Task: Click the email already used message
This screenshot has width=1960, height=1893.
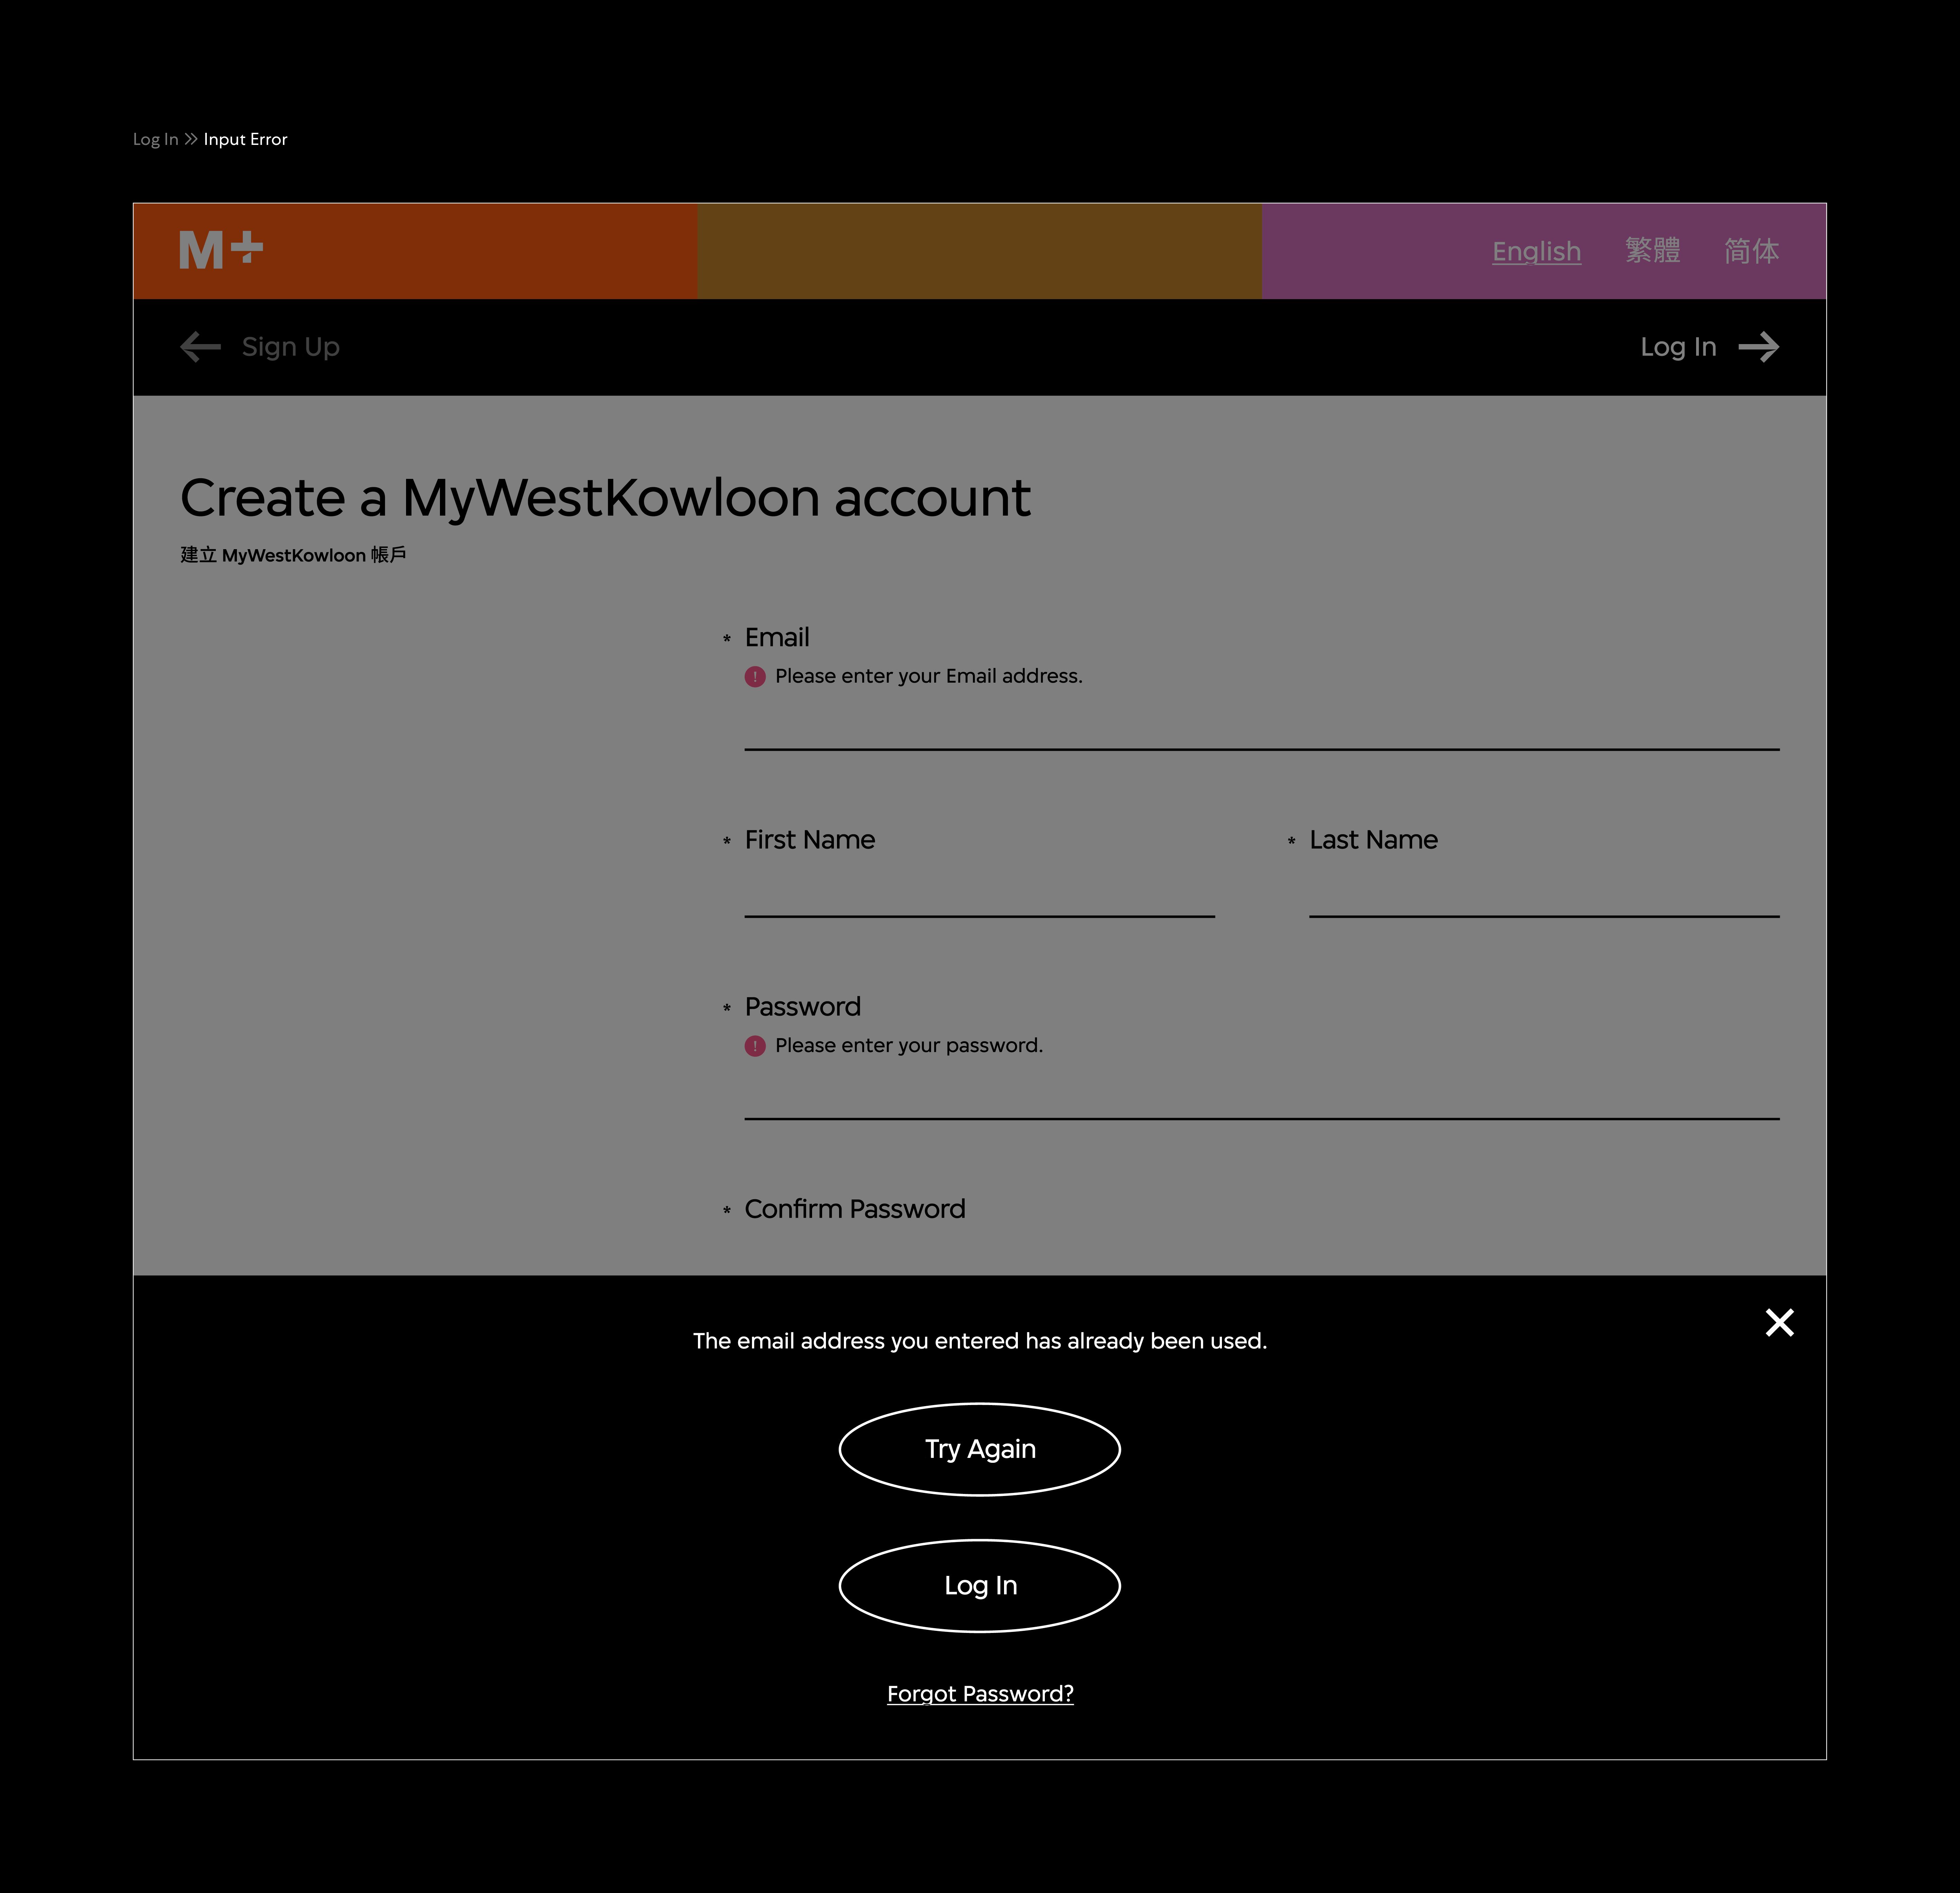Action: (x=980, y=1341)
